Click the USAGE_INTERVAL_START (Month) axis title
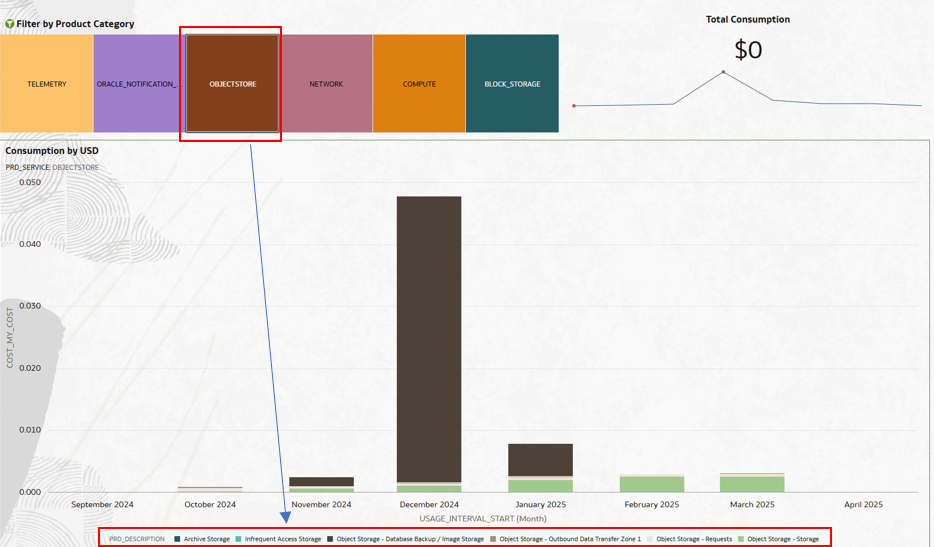 [483, 518]
